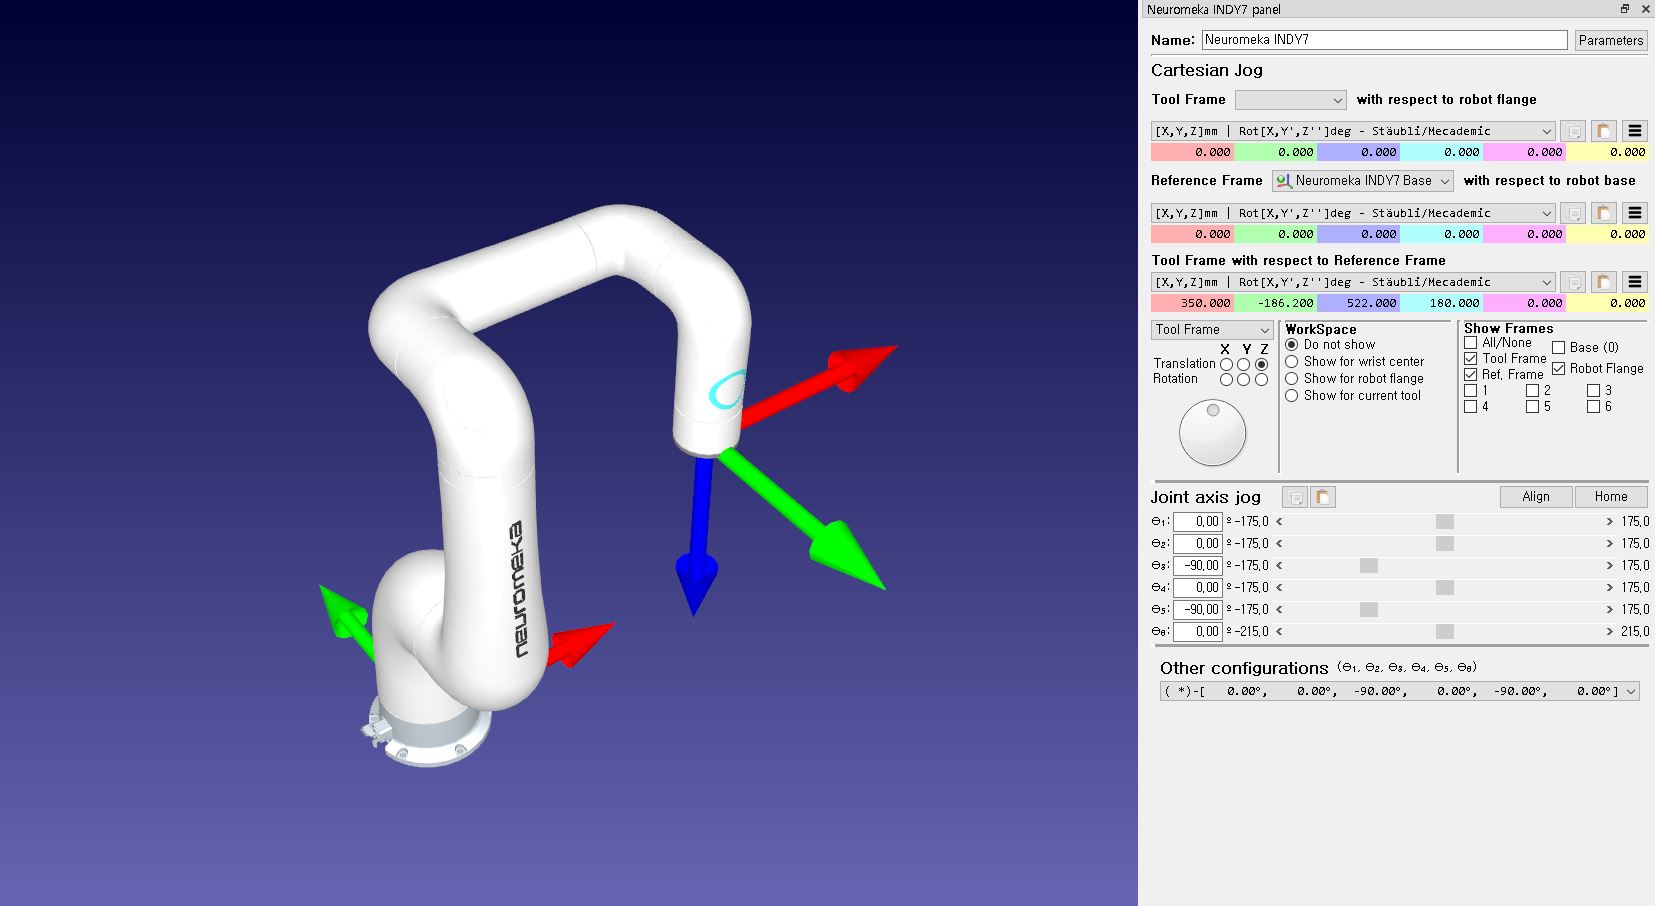
Task: Click the Cartesian jog wheel knob
Action: (1213, 433)
